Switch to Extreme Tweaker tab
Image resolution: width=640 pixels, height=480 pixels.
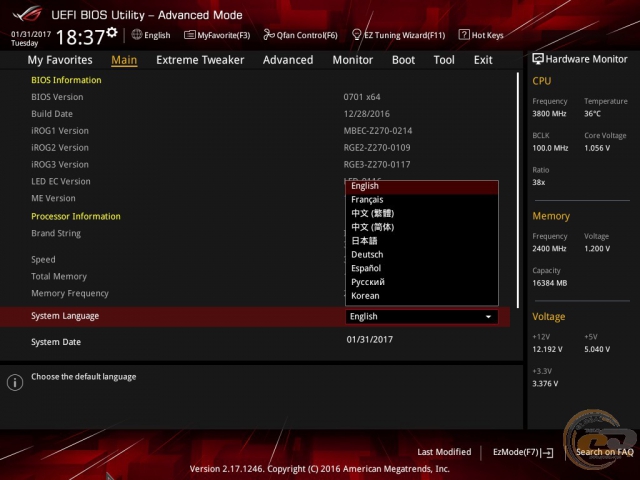[200, 60]
